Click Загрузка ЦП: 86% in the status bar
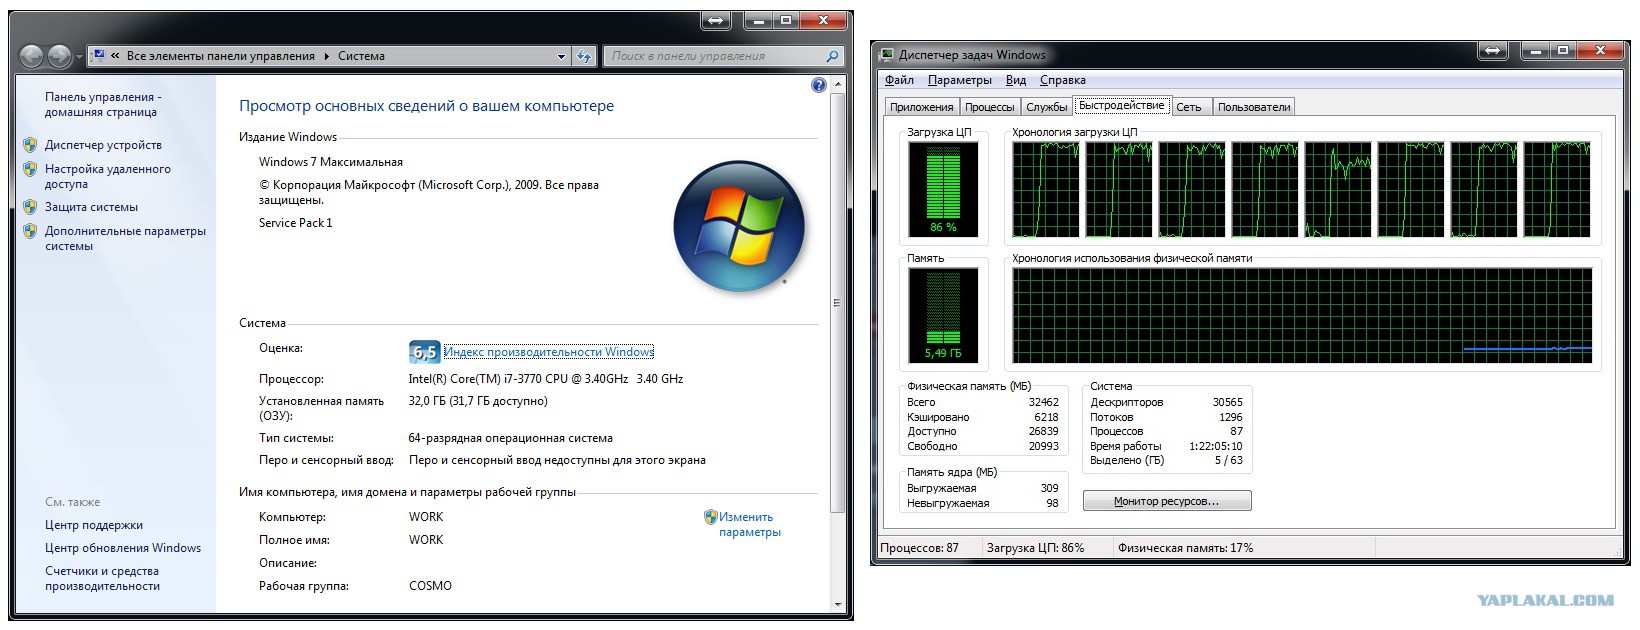1640x630 pixels. 1034,548
